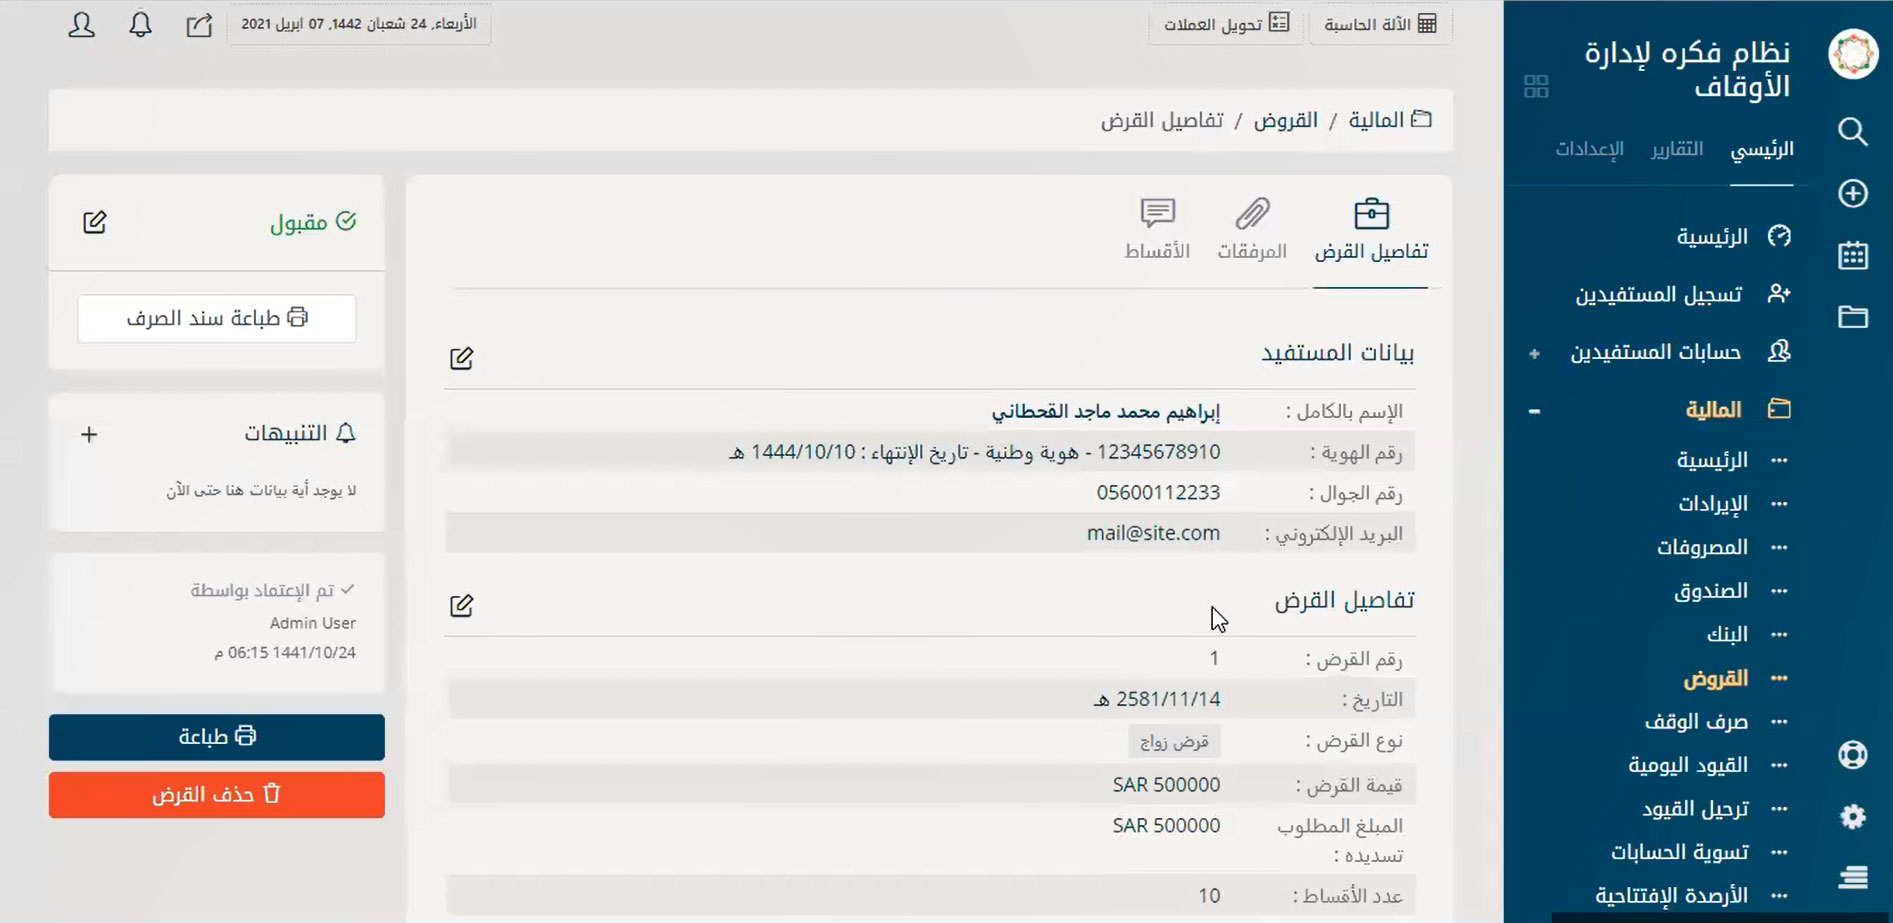The width and height of the screenshot is (1893, 923).
Task: Expand حسابات المستفيدين submenu
Action: point(1534,353)
